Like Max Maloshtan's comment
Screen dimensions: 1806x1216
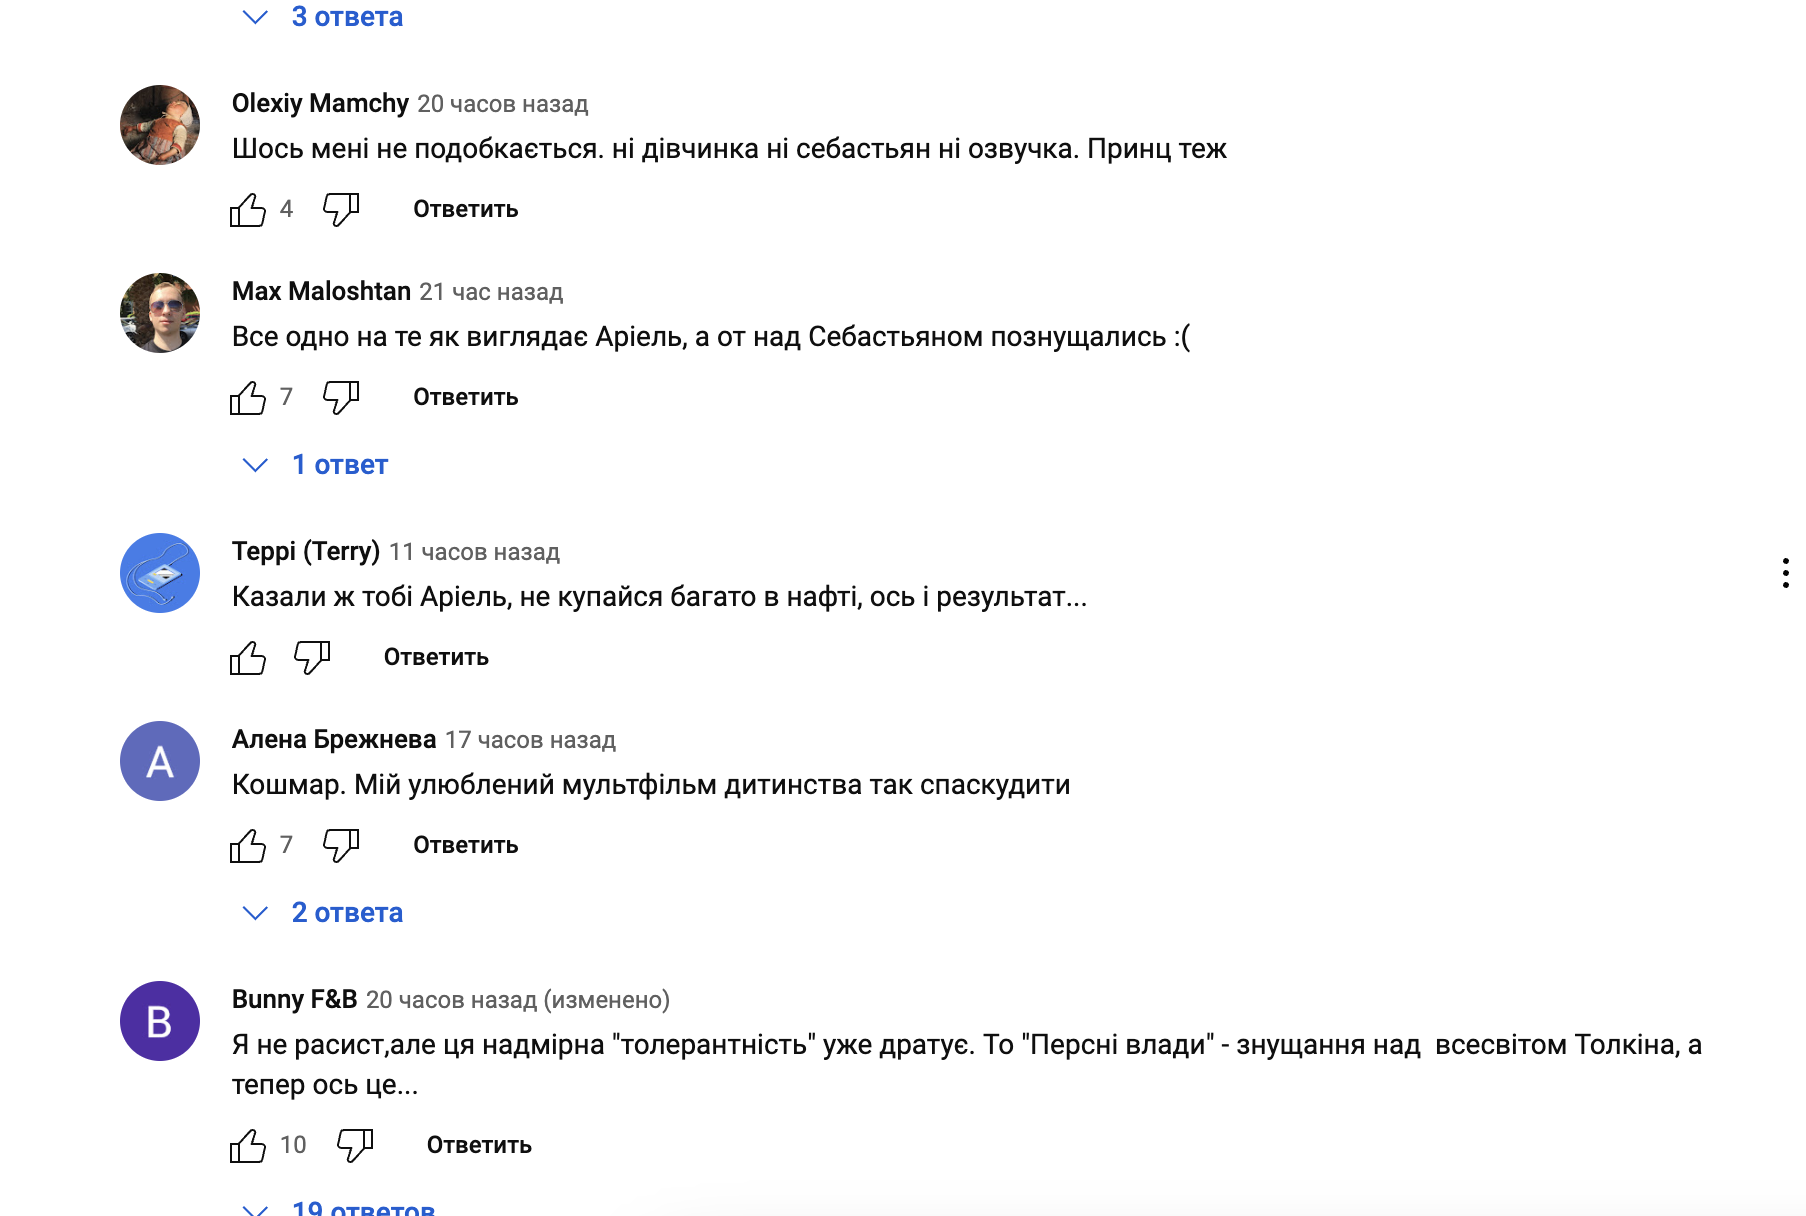pos(247,397)
